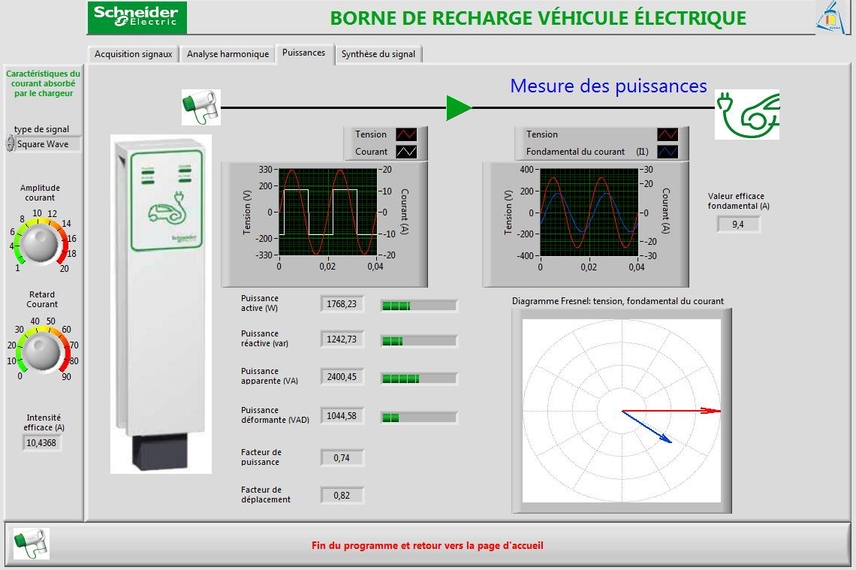Image resolution: width=856 pixels, height=570 pixels.
Task: Click the Amplitude courant knob
Action: pyautogui.click(x=41, y=244)
